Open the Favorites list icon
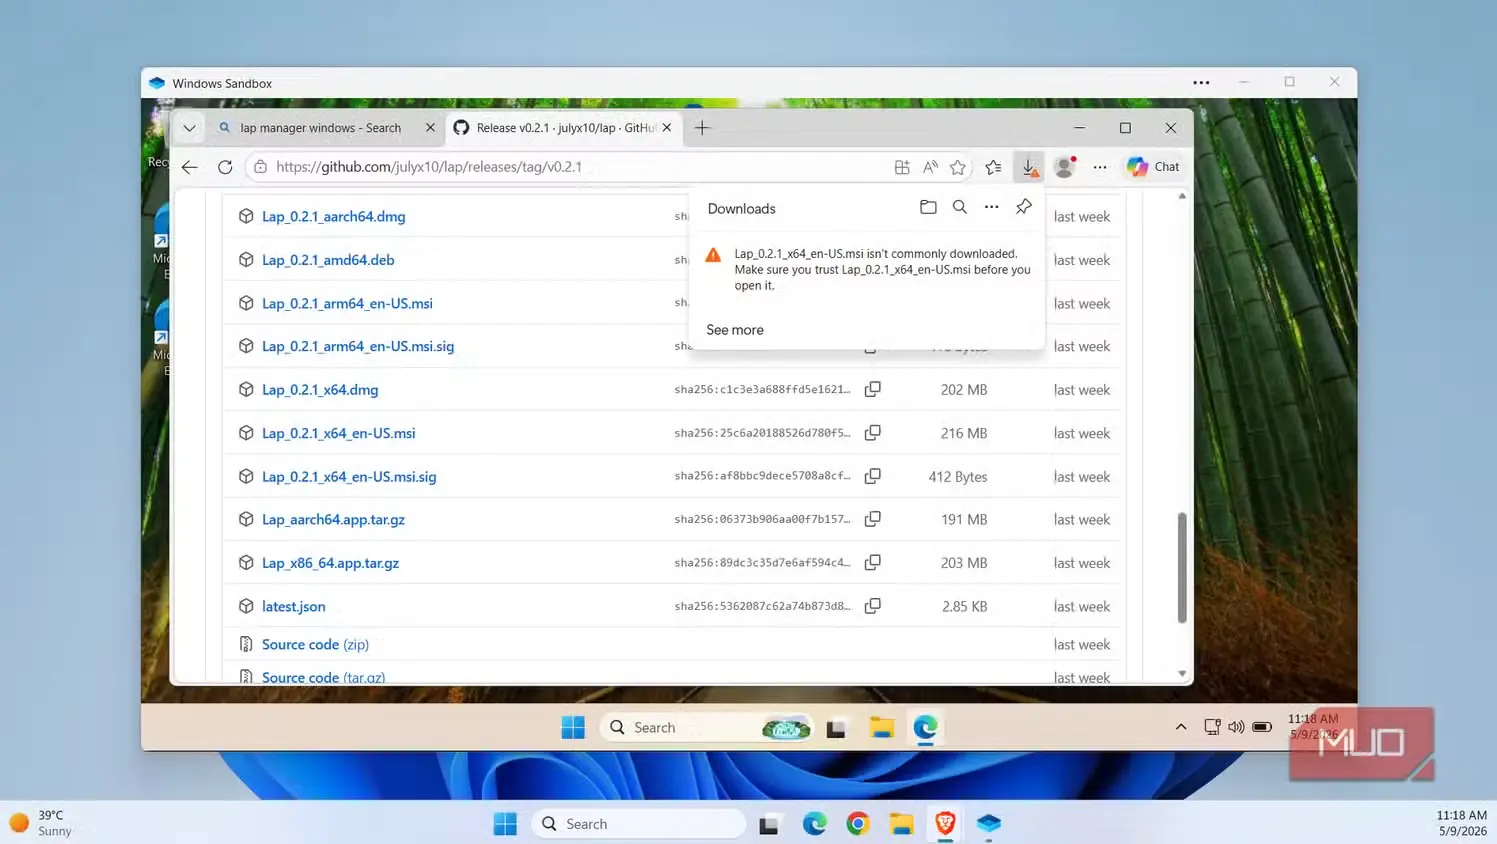Viewport: 1497px width, 844px height. (993, 167)
